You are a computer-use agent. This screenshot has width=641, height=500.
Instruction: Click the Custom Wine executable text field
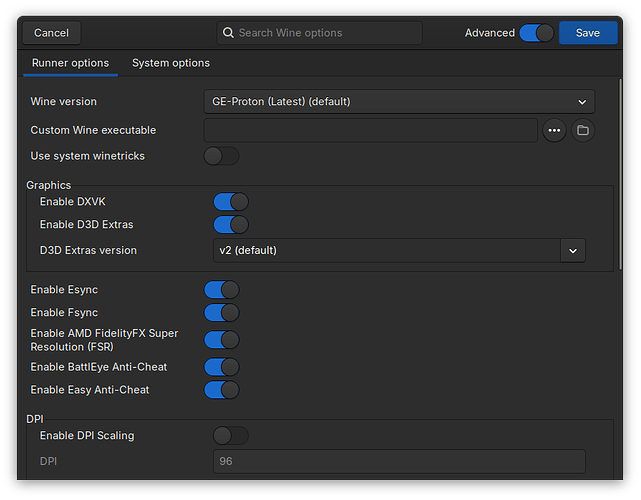[x=370, y=130]
